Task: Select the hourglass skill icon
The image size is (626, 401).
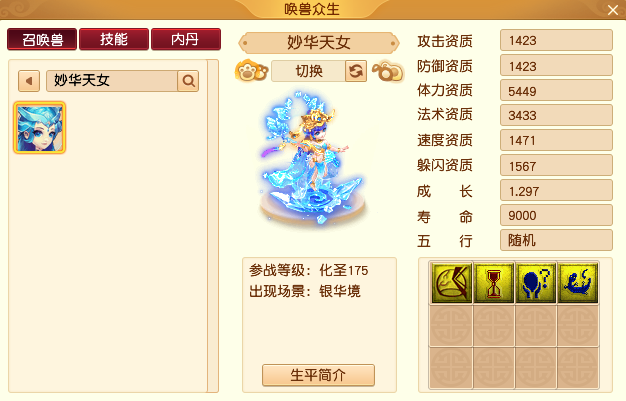Action: click(494, 282)
